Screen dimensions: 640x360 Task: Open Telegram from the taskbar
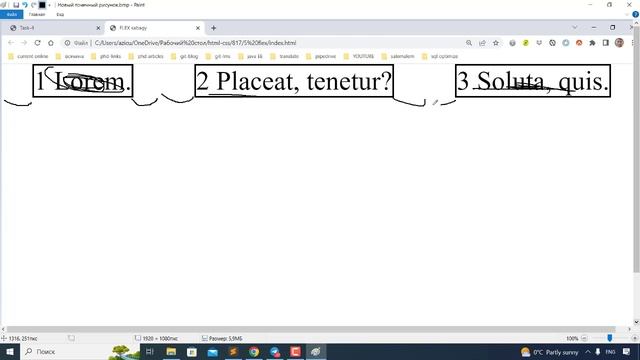coord(275,351)
